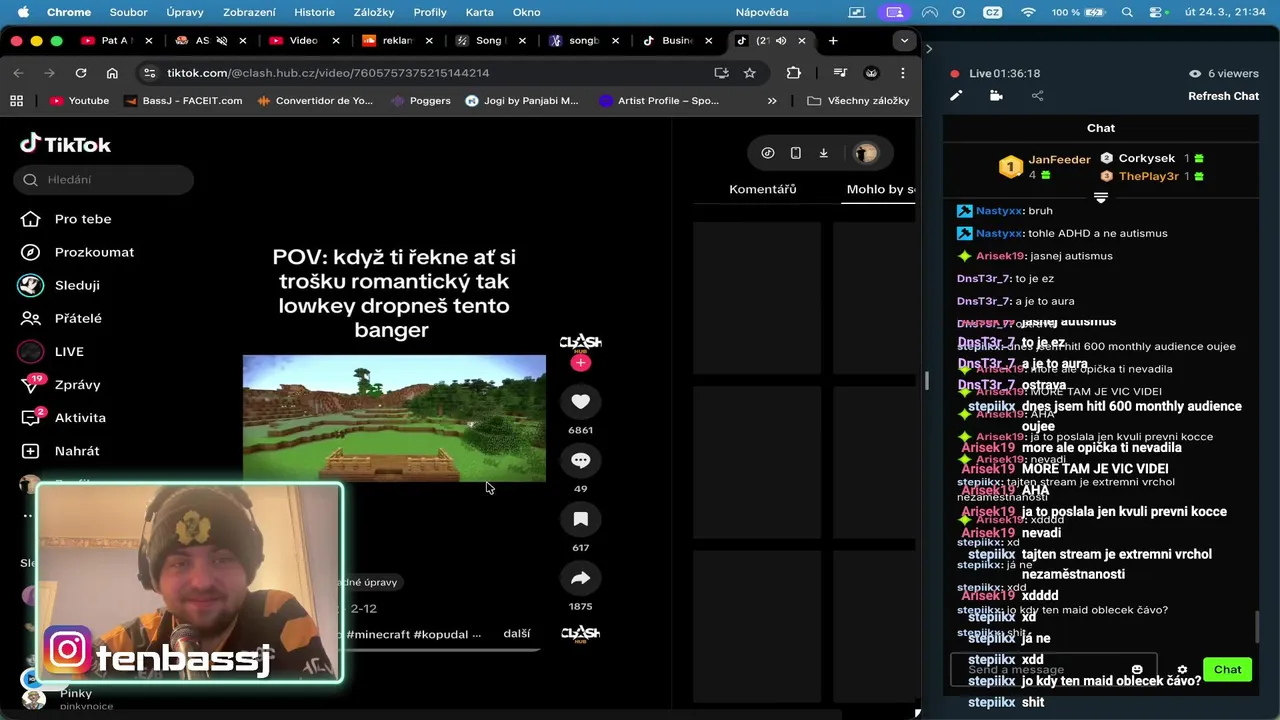Bookmark this page with the star icon

coord(749,73)
